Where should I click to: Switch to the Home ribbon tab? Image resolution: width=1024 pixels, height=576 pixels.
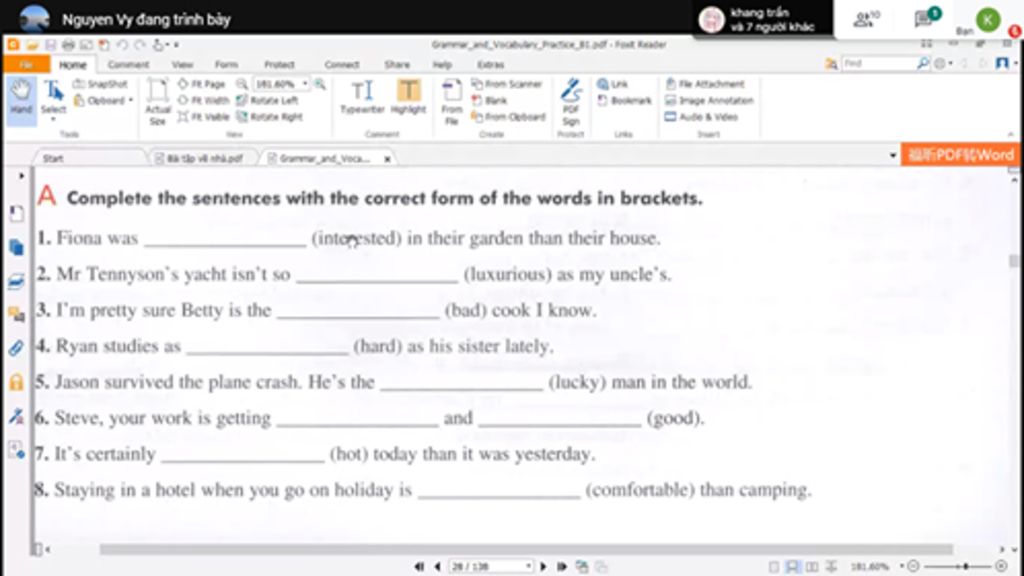72,65
